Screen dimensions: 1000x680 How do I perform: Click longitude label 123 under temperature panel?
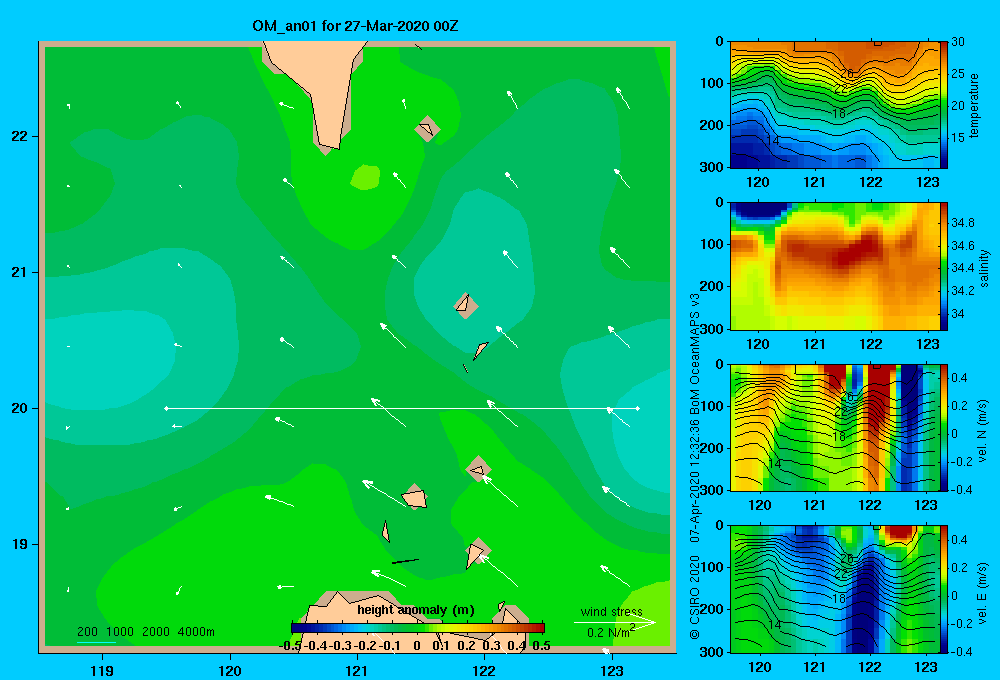point(927,182)
